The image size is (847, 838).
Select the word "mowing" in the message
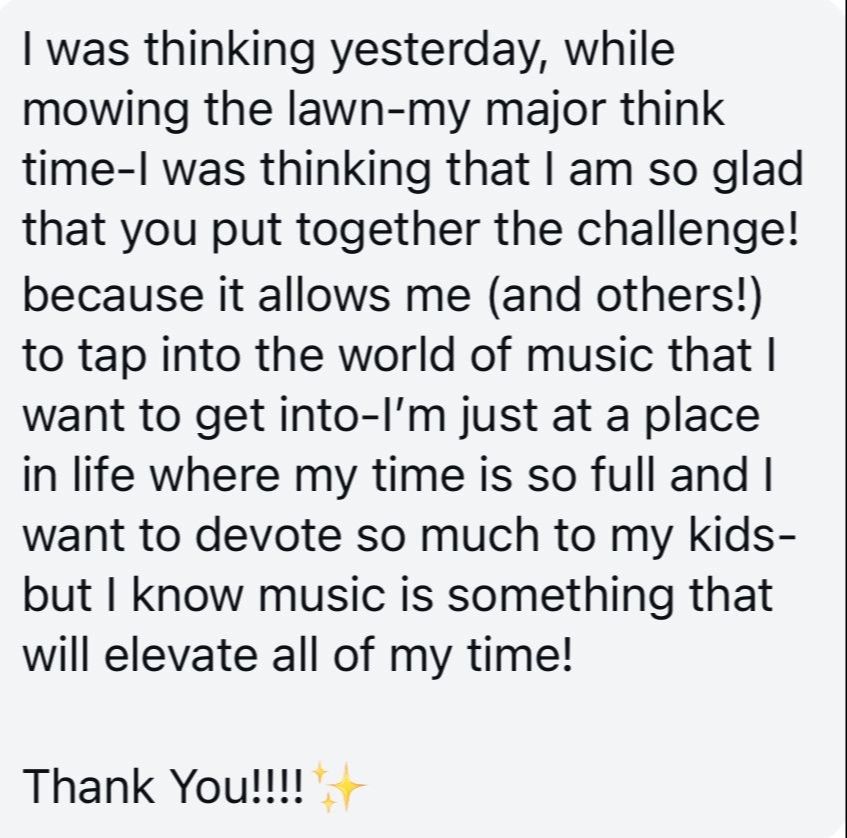[x=106, y=111]
